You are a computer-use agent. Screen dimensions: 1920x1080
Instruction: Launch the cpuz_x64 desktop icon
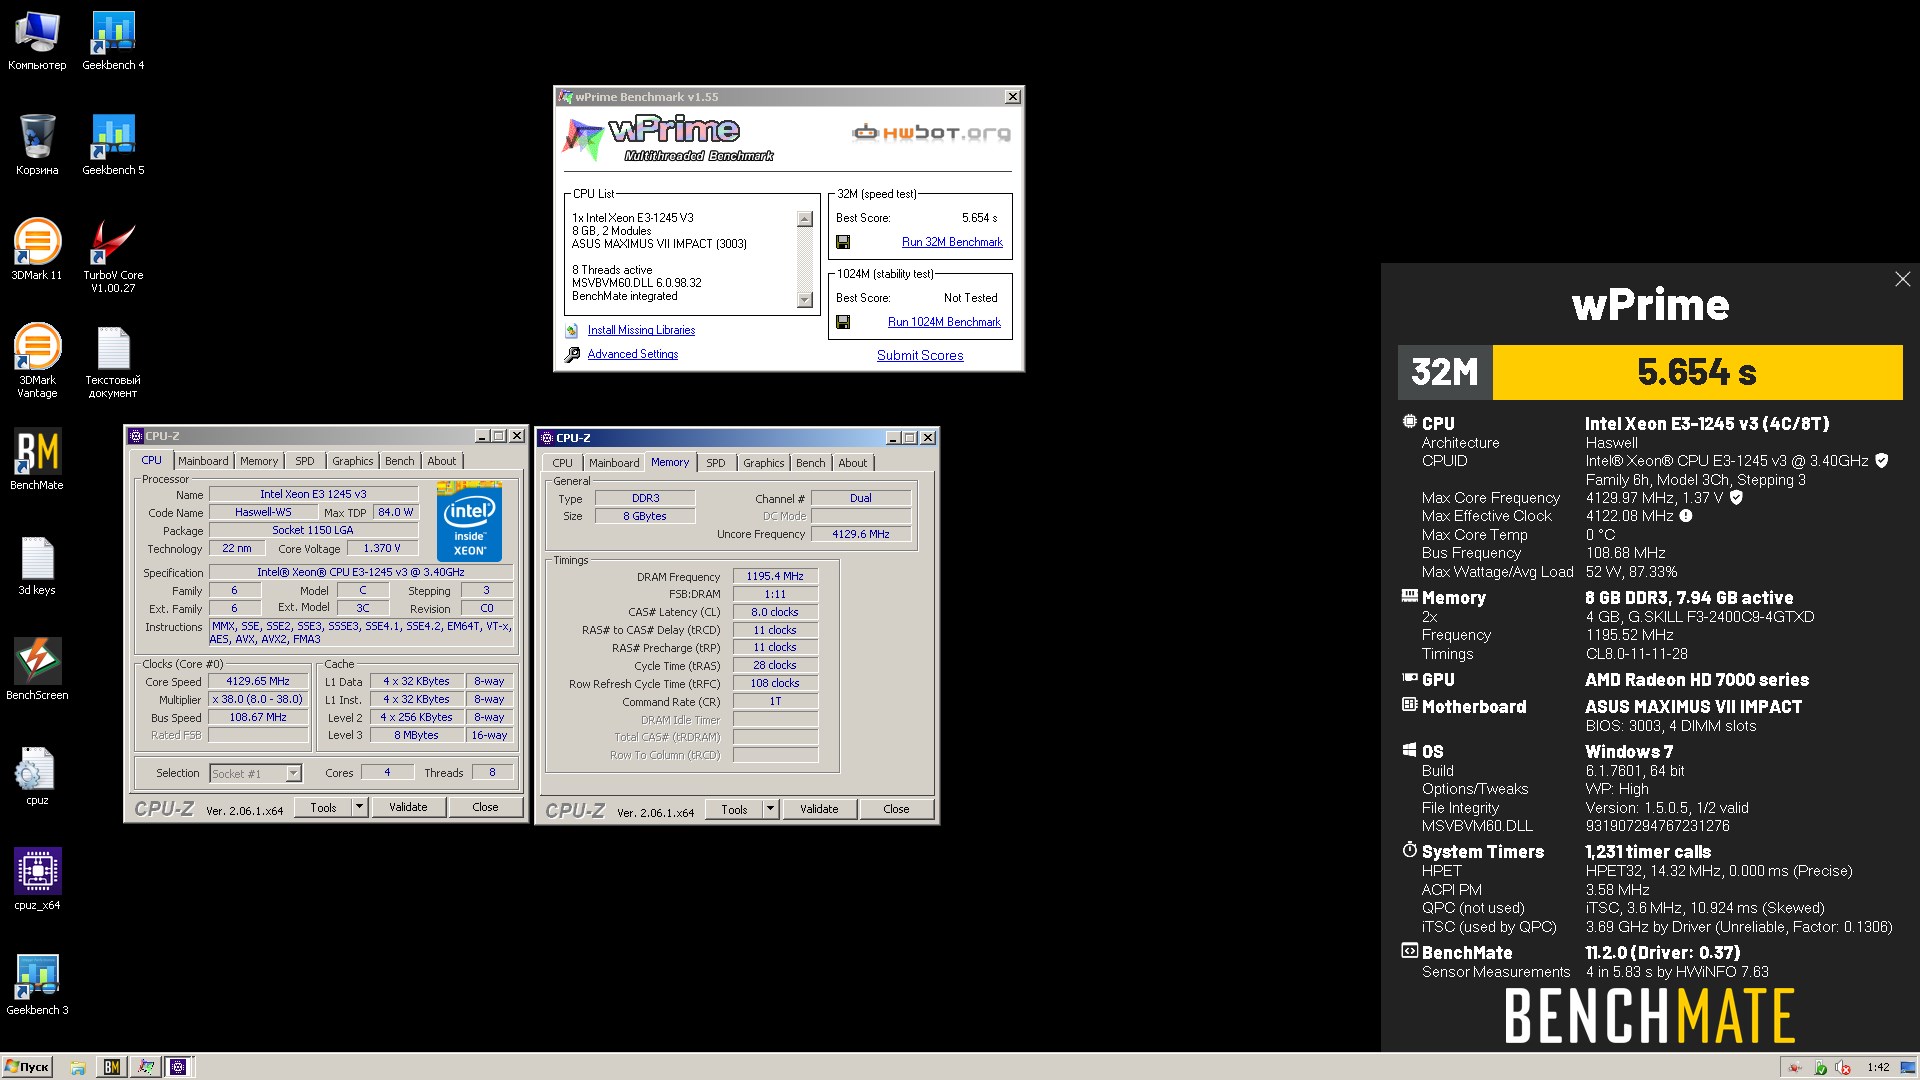coord(37,880)
